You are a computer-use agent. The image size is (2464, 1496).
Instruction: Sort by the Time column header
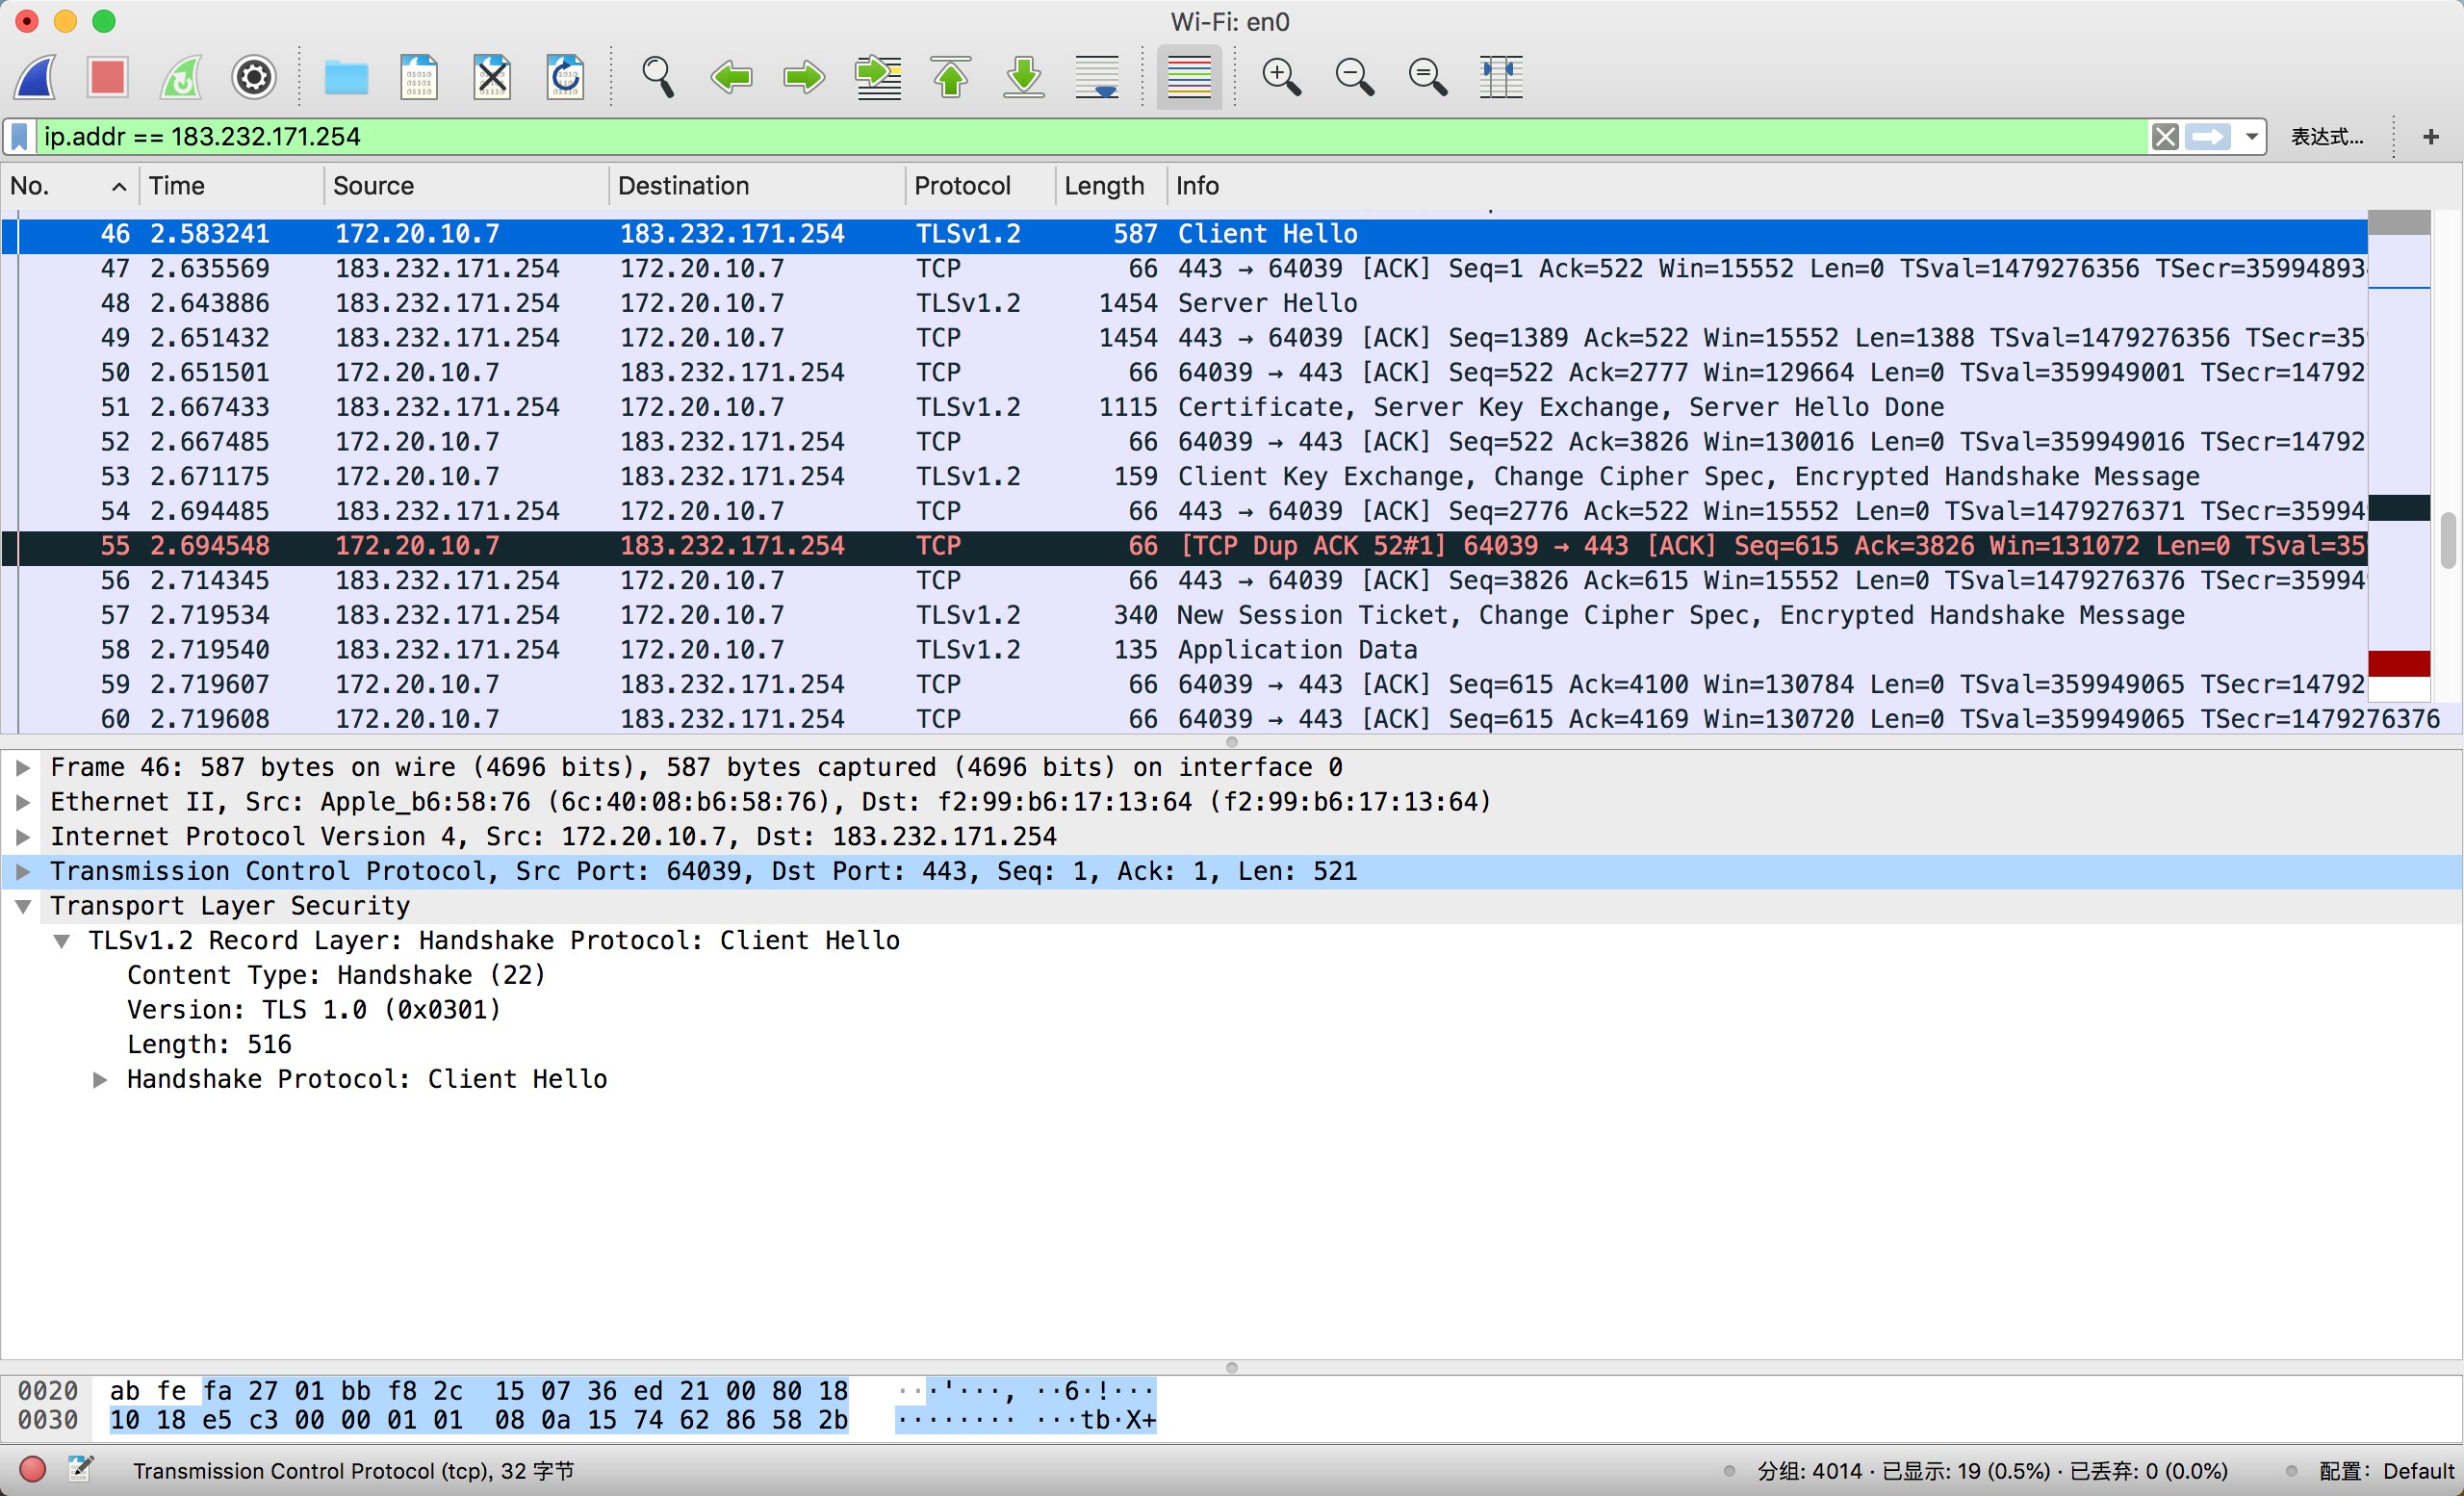click(177, 186)
